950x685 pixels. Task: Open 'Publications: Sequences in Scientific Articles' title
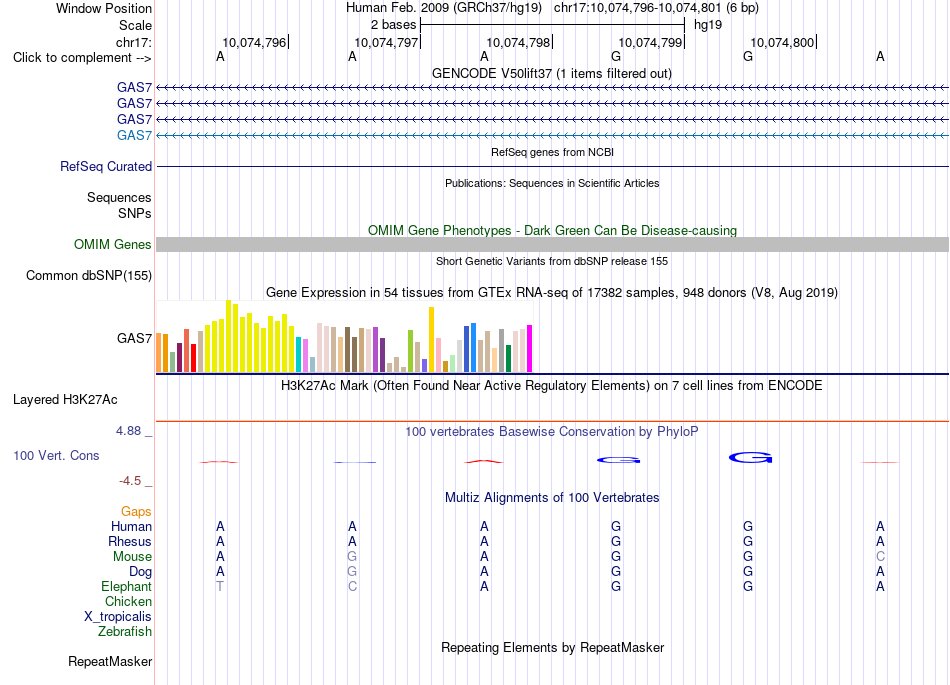coord(552,183)
